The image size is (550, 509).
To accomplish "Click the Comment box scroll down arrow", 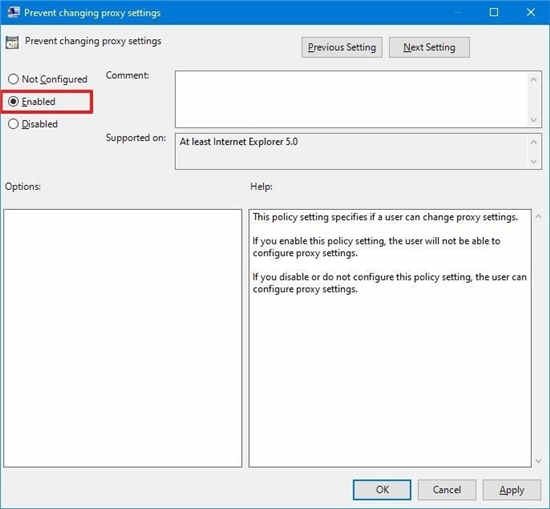I will point(534,120).
